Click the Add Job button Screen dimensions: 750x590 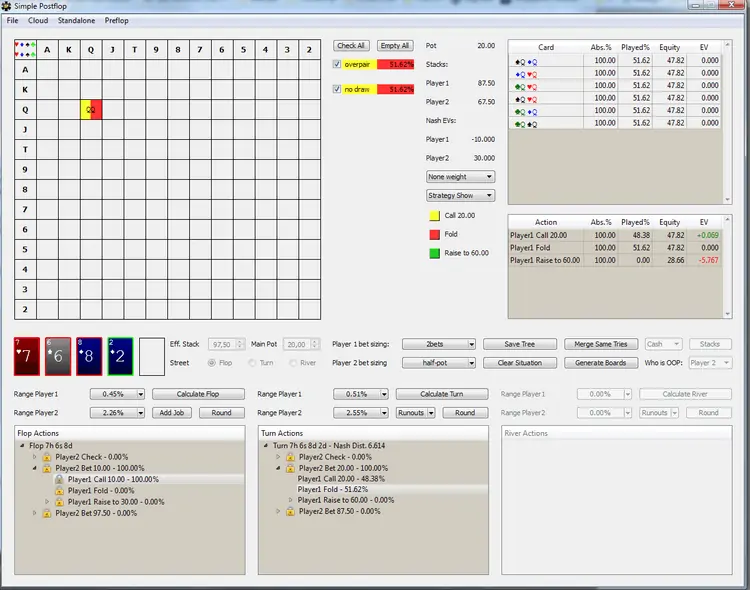(172, 412)
